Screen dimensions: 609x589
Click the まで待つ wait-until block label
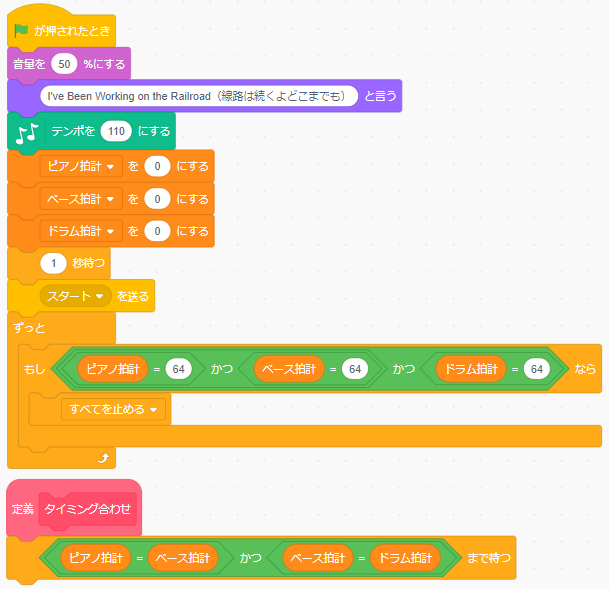click(489, 558)
